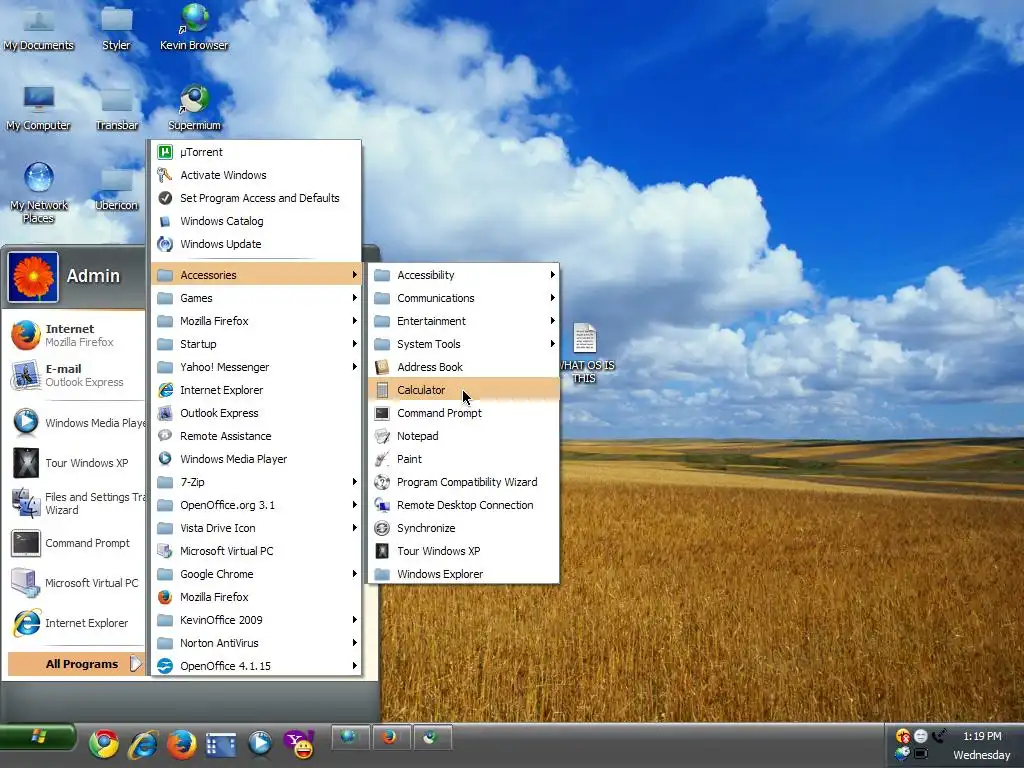Click the Start button on taskbar
The width and height of the screenshot is (1024, 768).
point(38,738)
